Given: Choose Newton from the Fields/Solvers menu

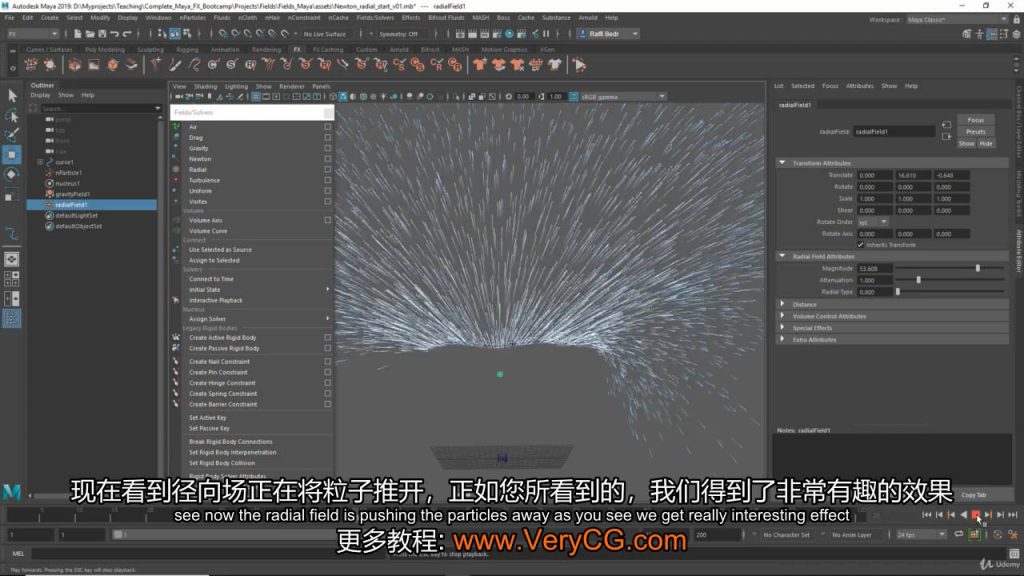Looking at the screenshot, I should click(x=200, y=159).
